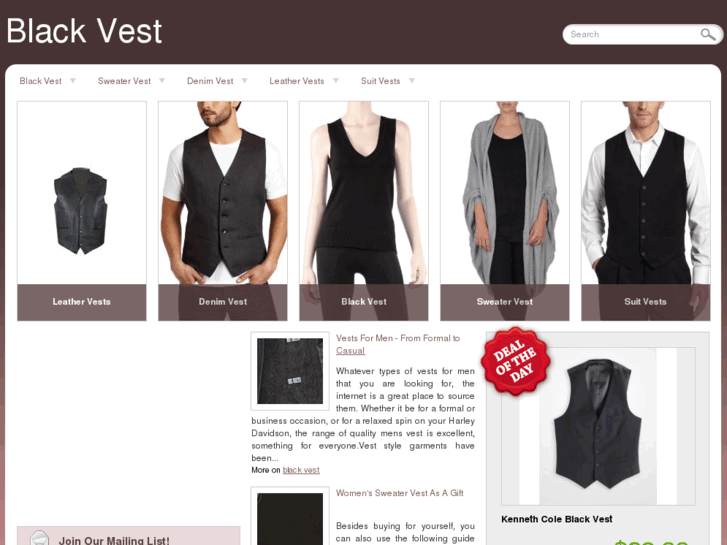
Task: Expand the Suit Vests menu arrow
Action: [x=412, y=81]
